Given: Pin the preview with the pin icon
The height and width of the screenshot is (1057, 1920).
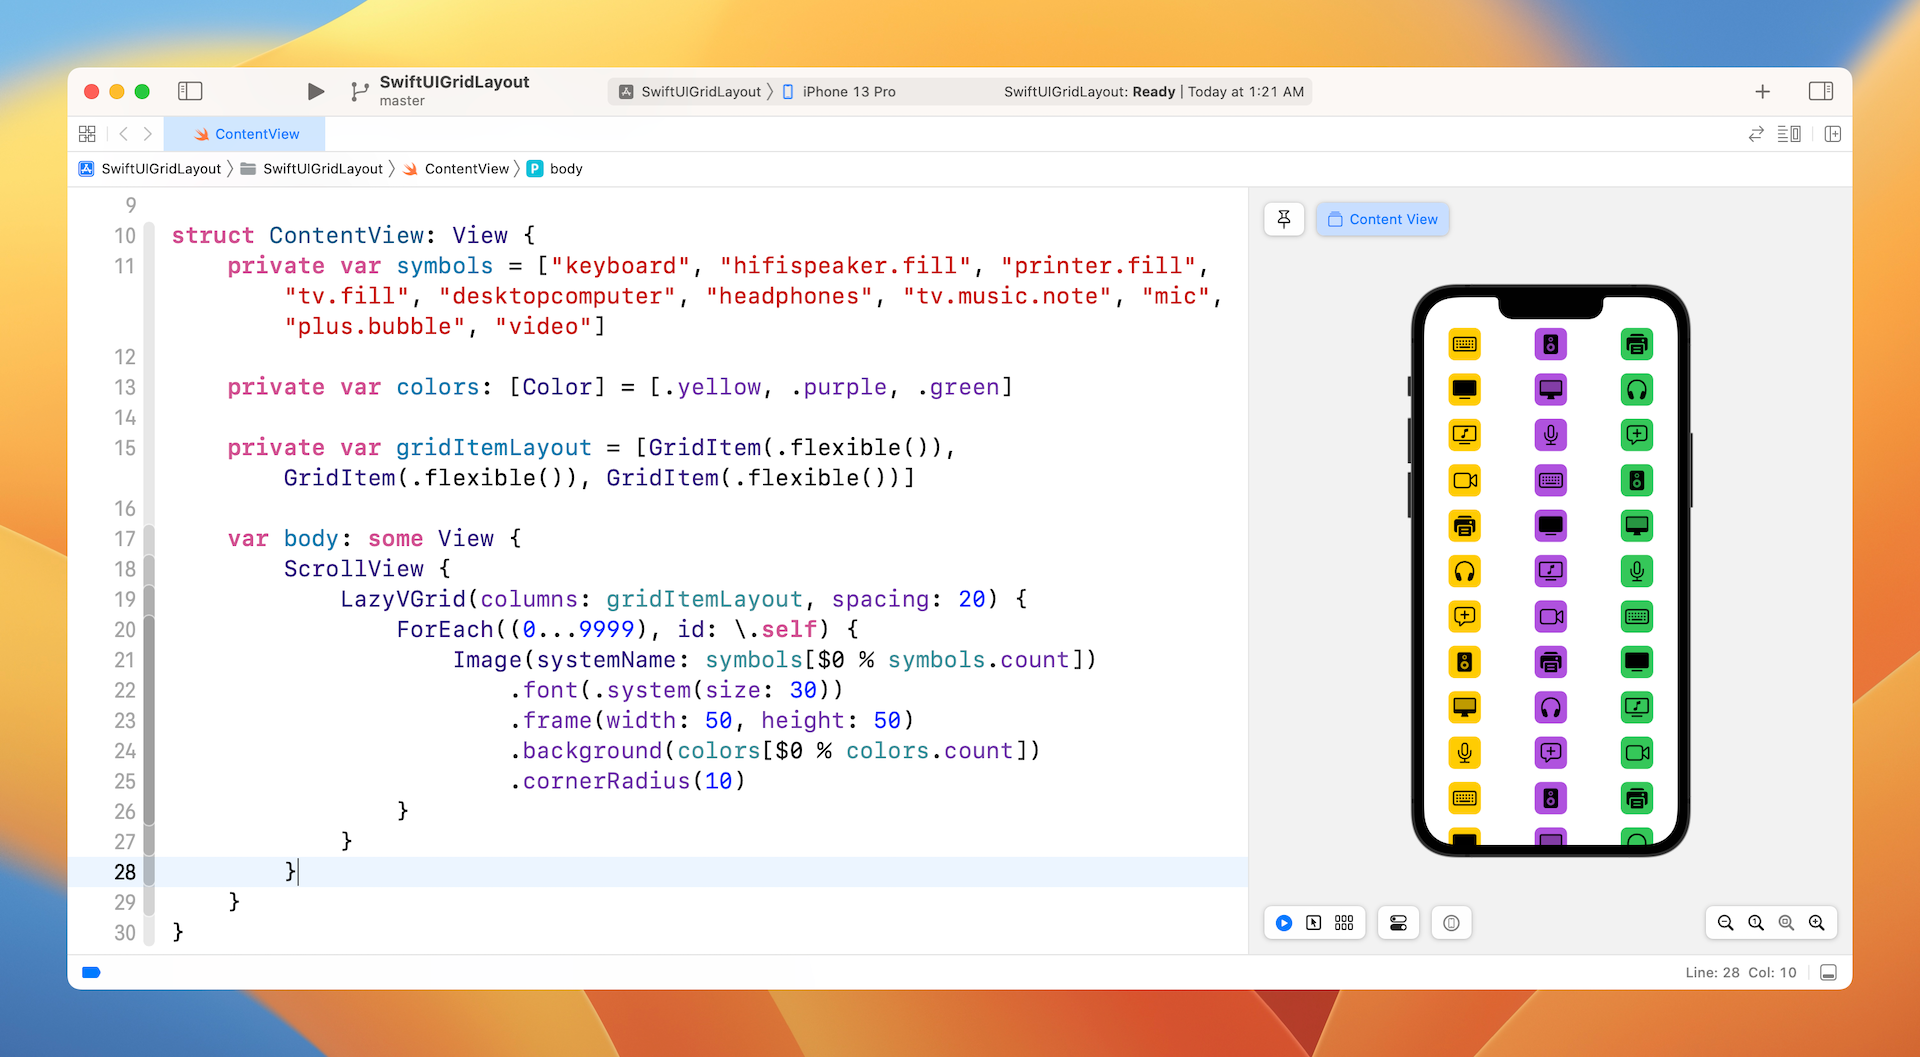Looking at the screenshot, I should pyautogui.click(x=1284, y=219).
